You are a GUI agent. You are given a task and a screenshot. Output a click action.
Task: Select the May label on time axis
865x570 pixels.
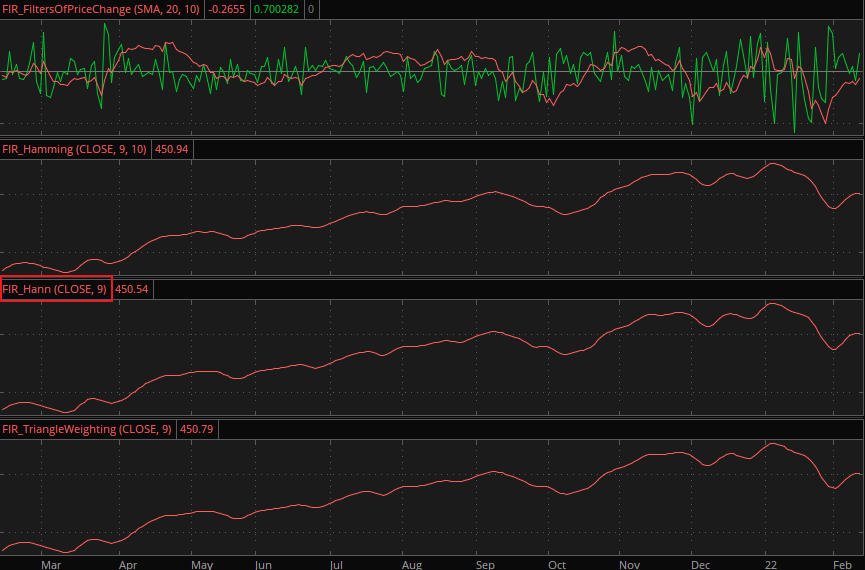pos(202,563)
